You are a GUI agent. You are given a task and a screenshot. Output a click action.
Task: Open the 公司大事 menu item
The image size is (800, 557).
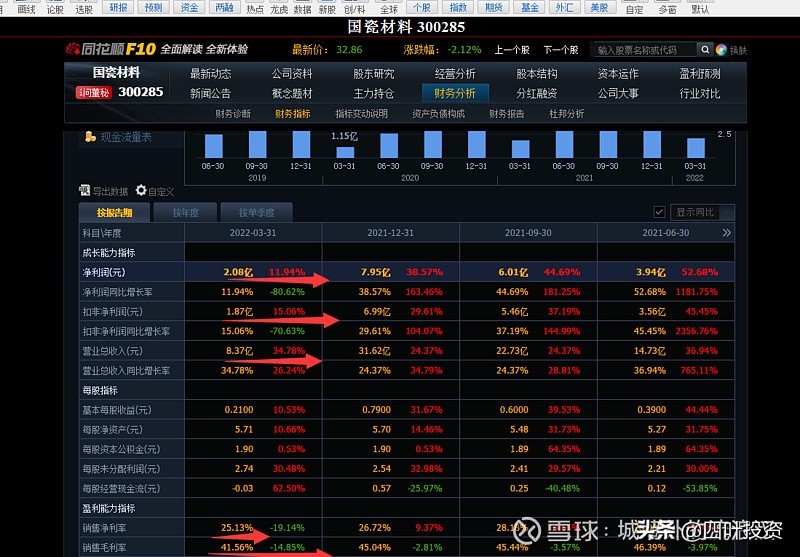click(x=618, y=94)
